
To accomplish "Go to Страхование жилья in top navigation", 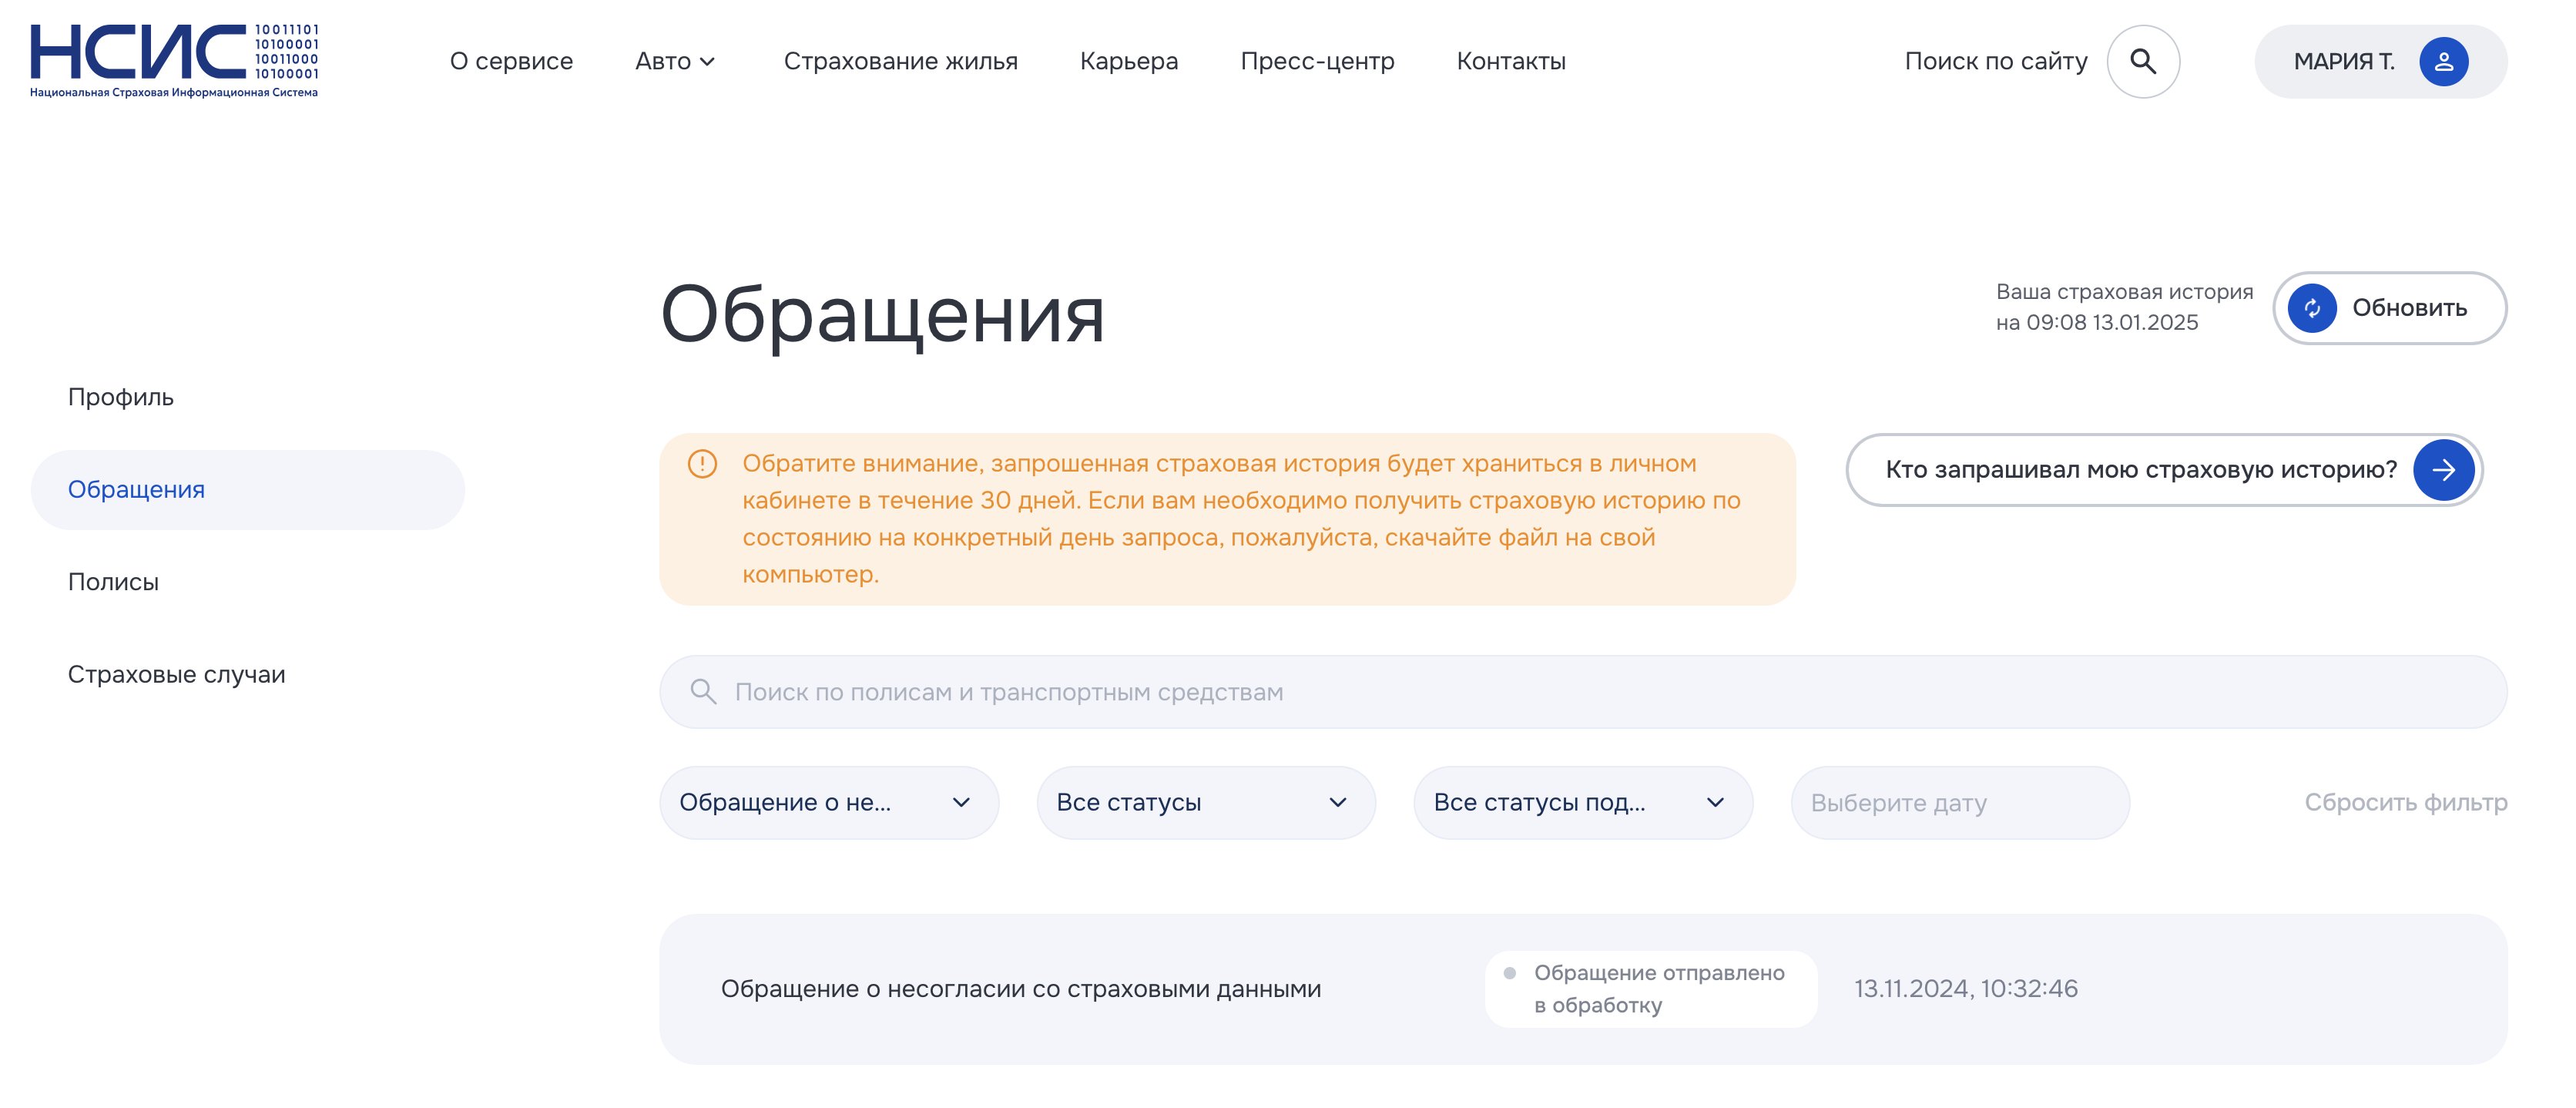I will pyautogui.click(x=900, y=61).
